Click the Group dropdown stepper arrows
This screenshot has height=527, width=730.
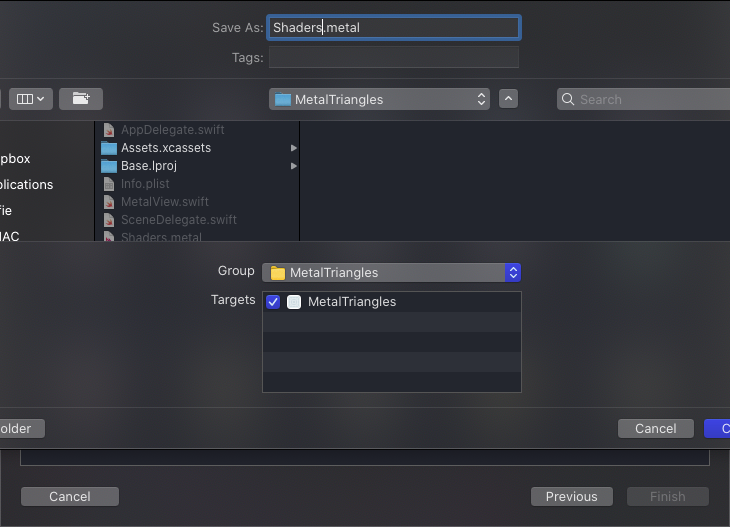pyautogui.click(x=513, y=272)
